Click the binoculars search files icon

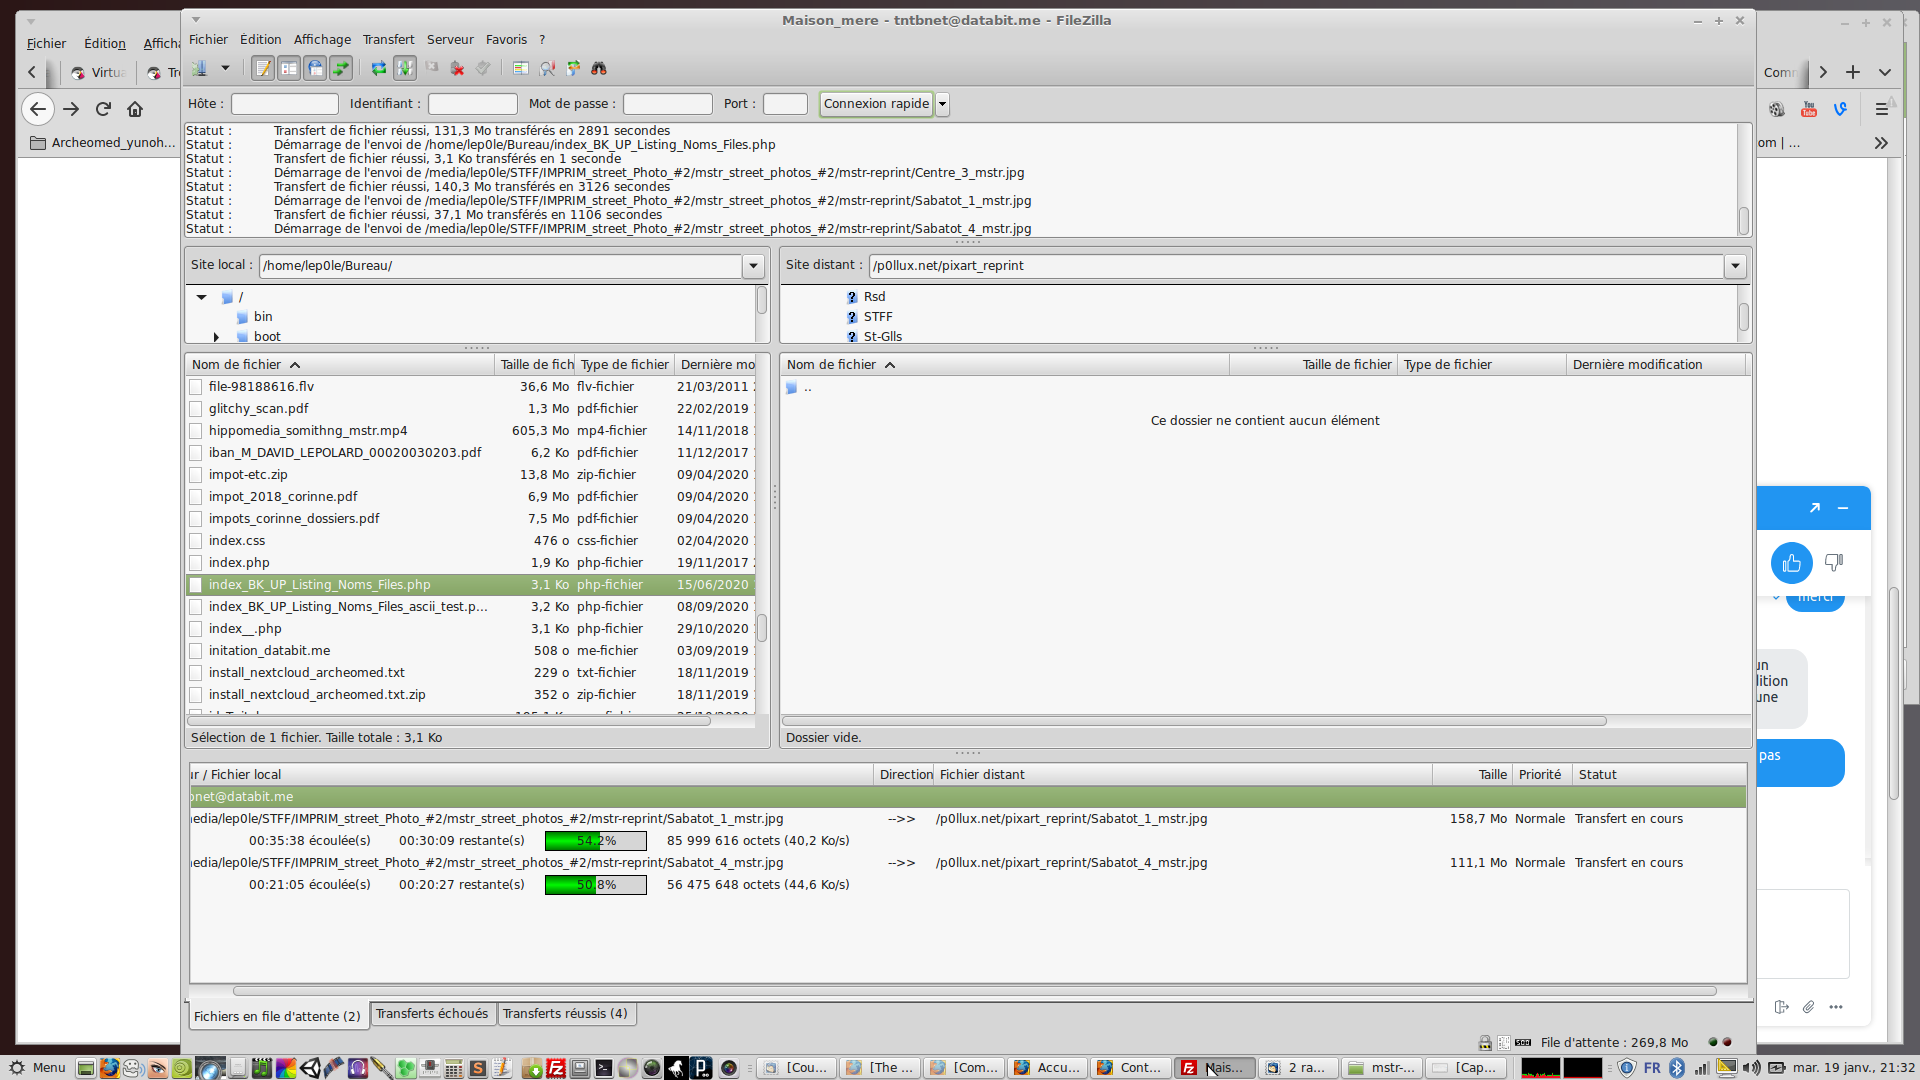click(x=599, y=68)
